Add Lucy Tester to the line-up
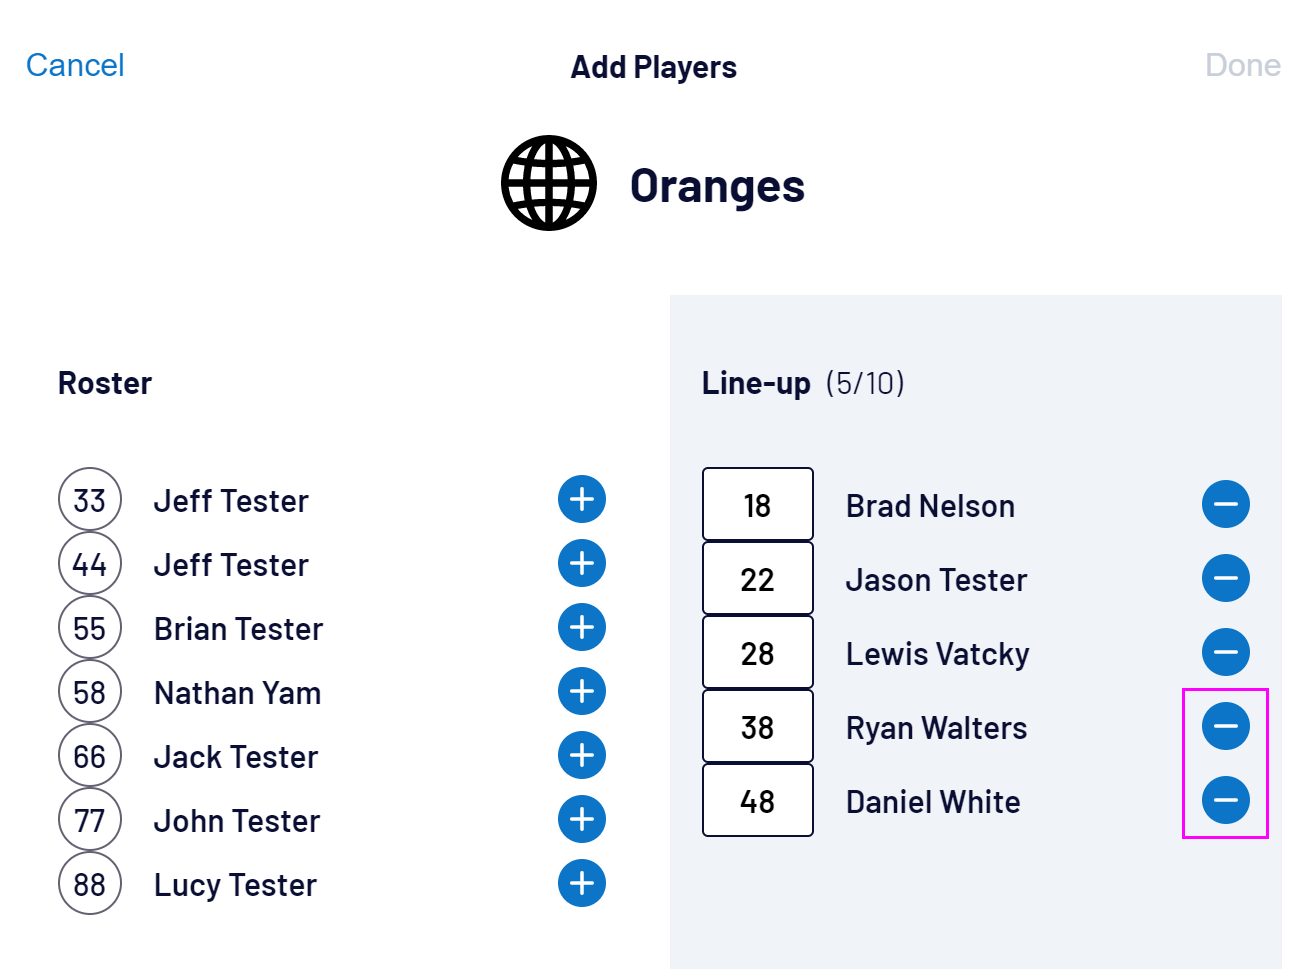 [582, 884]
